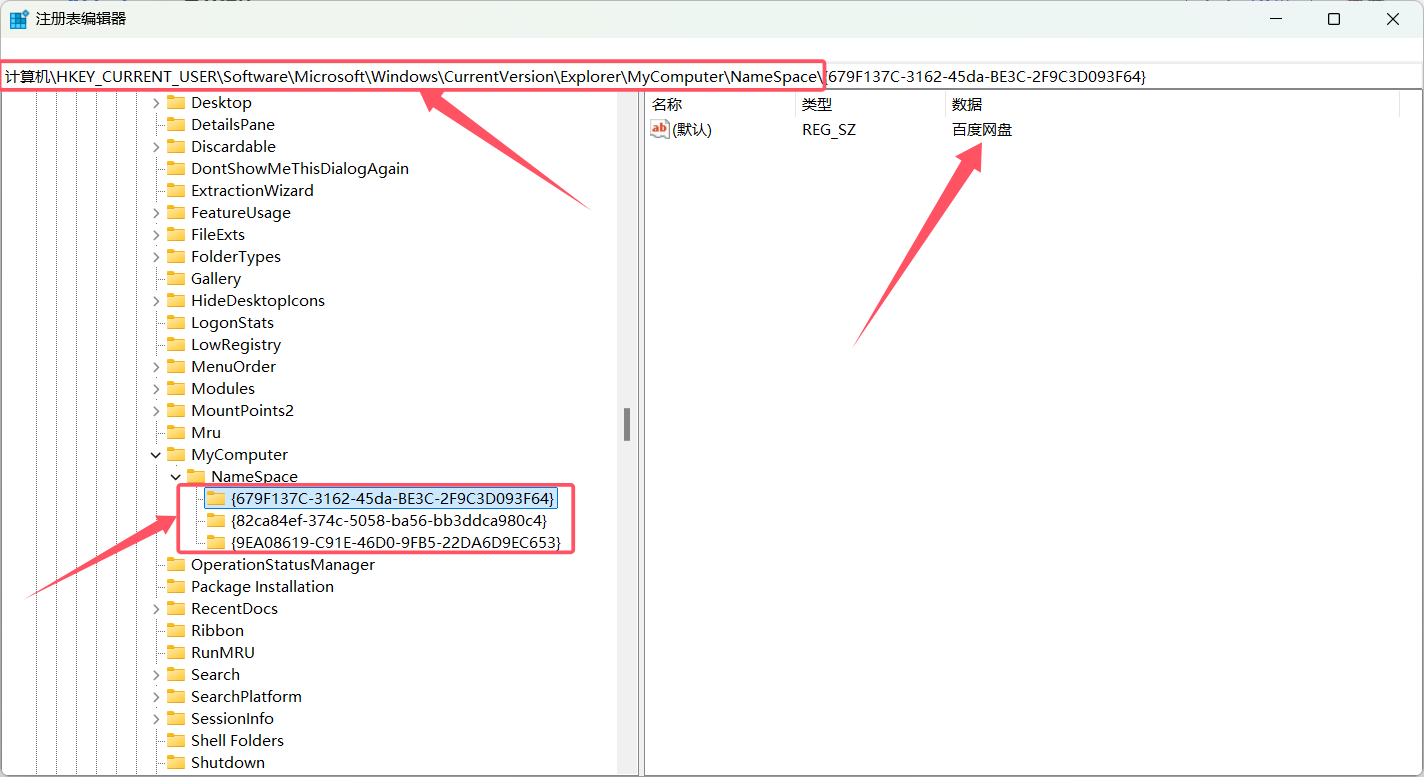Sort by the 数据 column header
1424x777 pixels.
point(1171,104)
